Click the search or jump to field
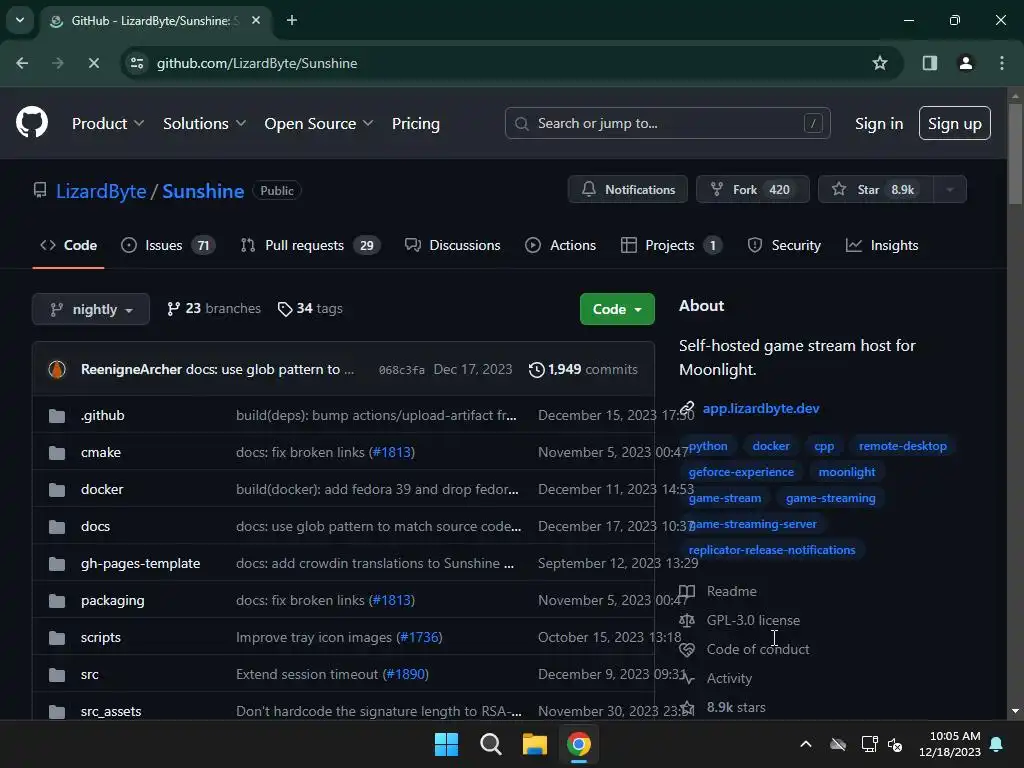Viewport: 1024px width, 768px height. (667, 123)
